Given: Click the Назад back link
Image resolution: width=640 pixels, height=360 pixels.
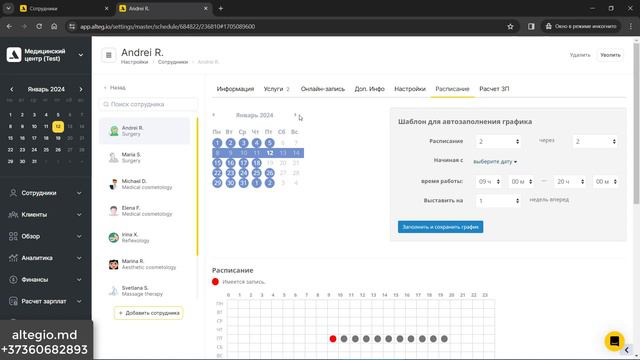Looking at the screenshot, I should pyautogui.click(x=115, y=88).
